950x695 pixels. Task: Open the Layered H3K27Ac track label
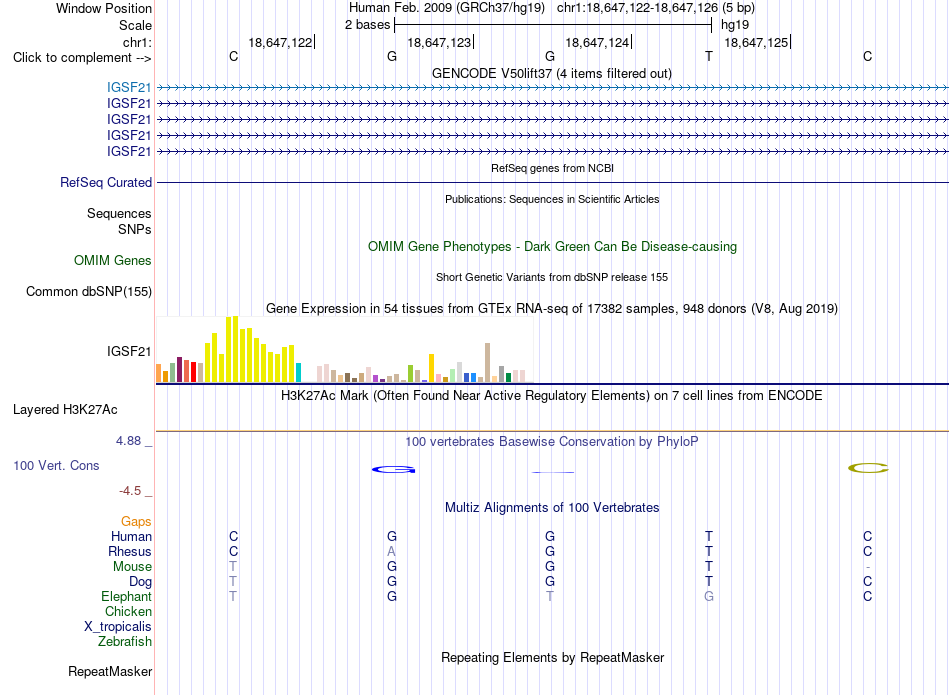(x=65, y=410)
